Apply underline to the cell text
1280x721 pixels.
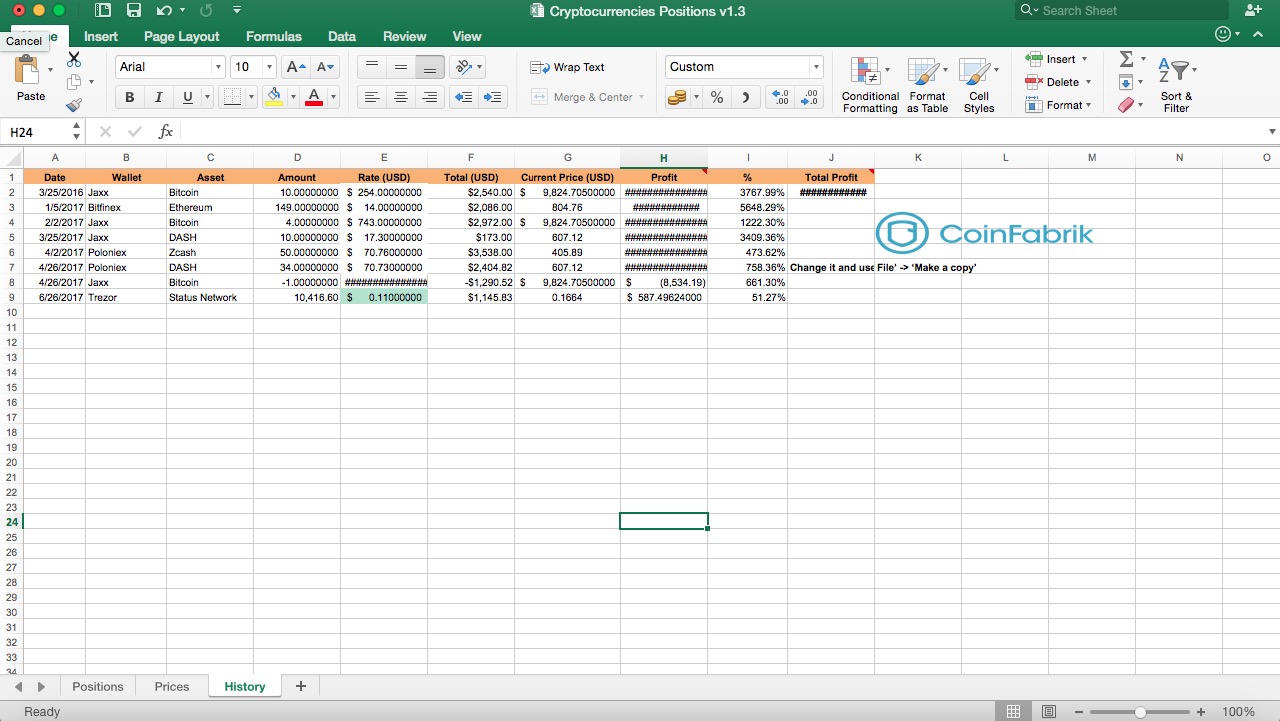coord(186,97)
